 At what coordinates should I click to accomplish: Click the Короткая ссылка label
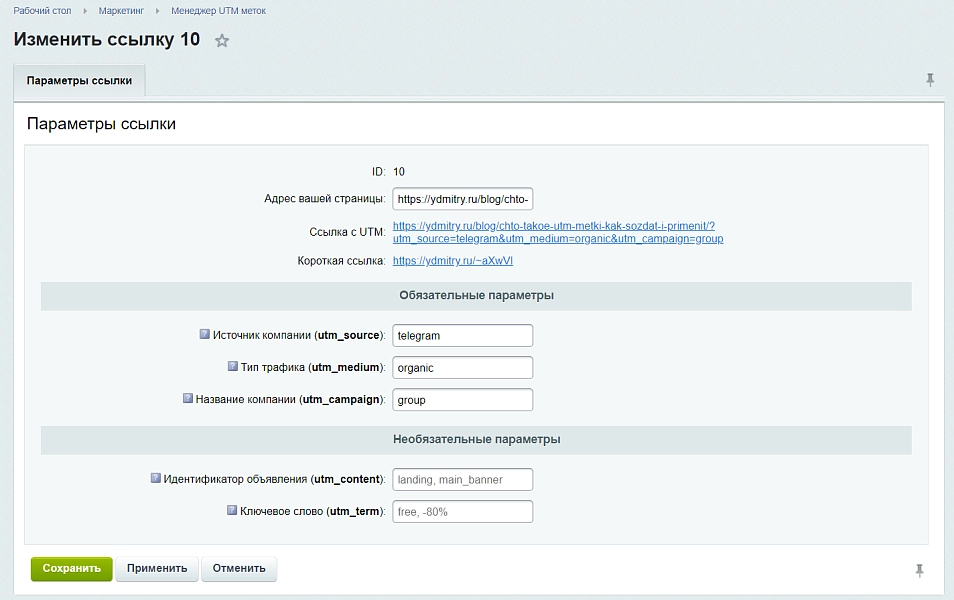coord(341,261)
